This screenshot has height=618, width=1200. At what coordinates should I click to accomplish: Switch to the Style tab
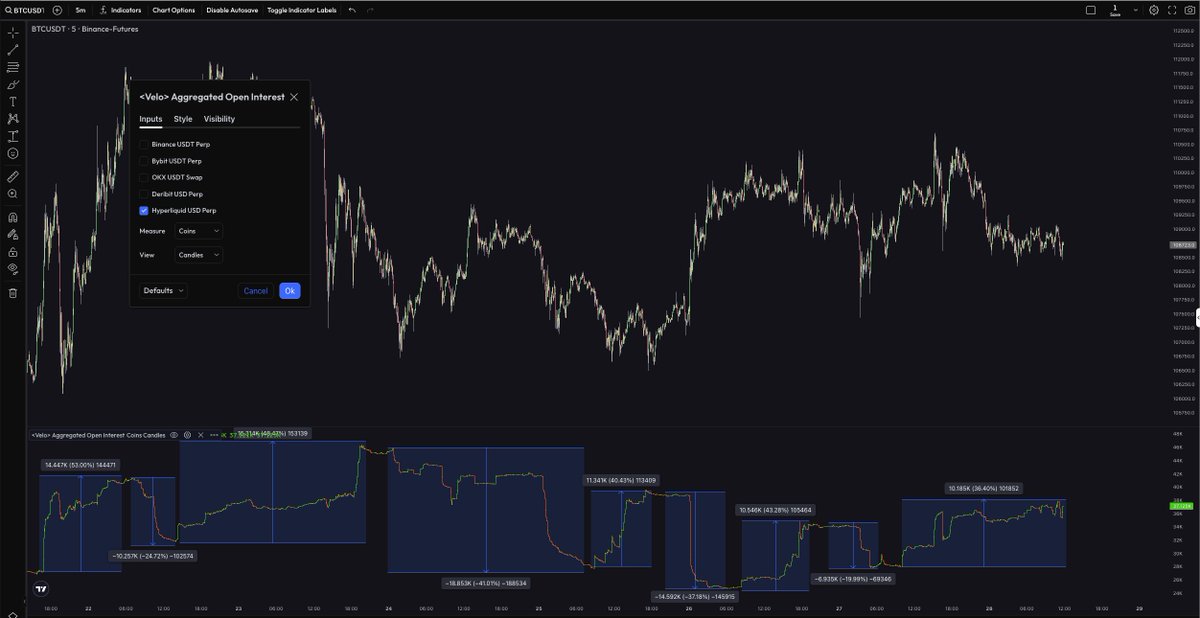point(183,118)
